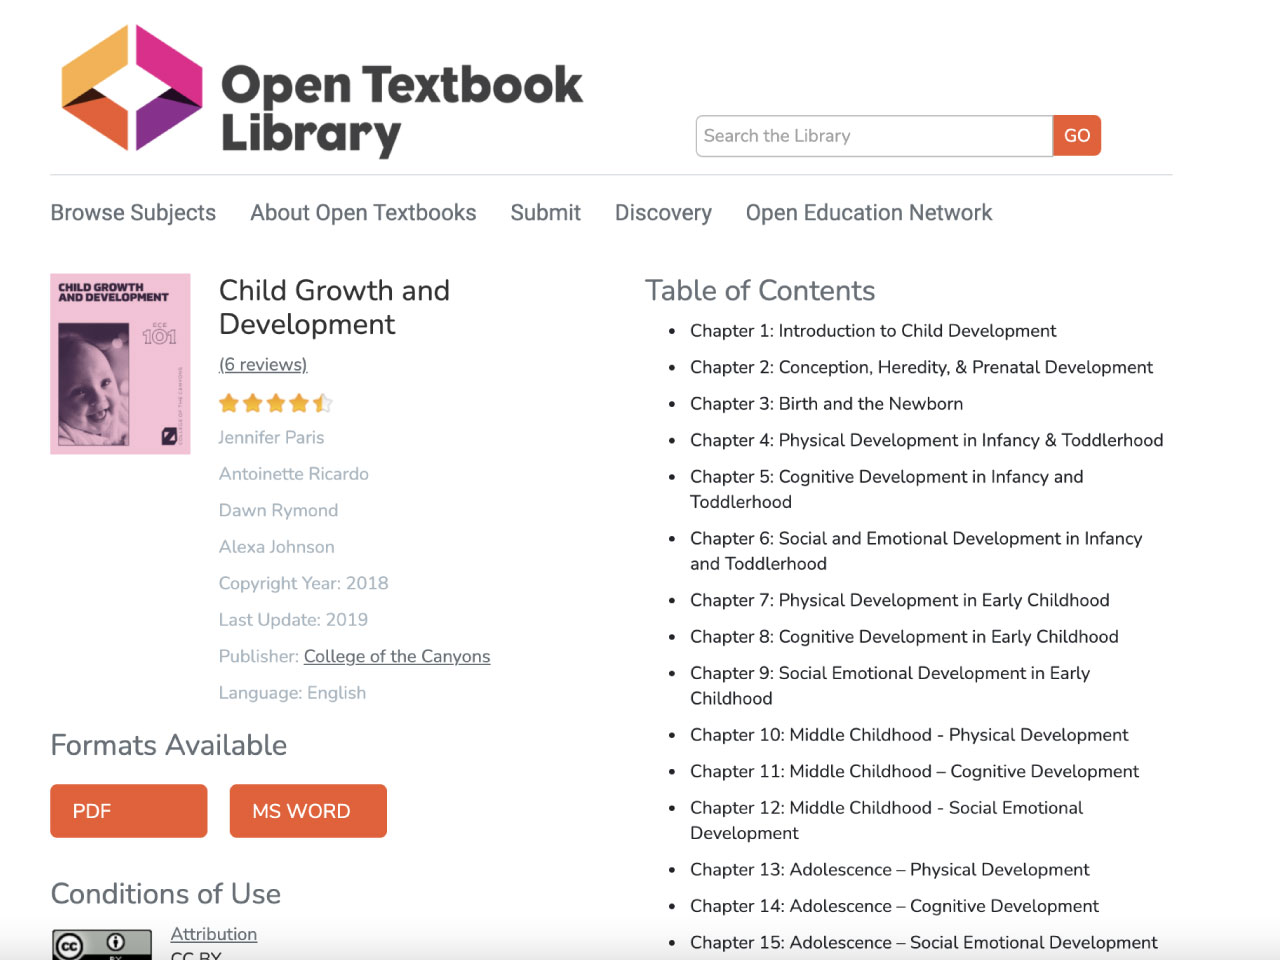
Task: Download the PDF format
Action: pos(129,811)
